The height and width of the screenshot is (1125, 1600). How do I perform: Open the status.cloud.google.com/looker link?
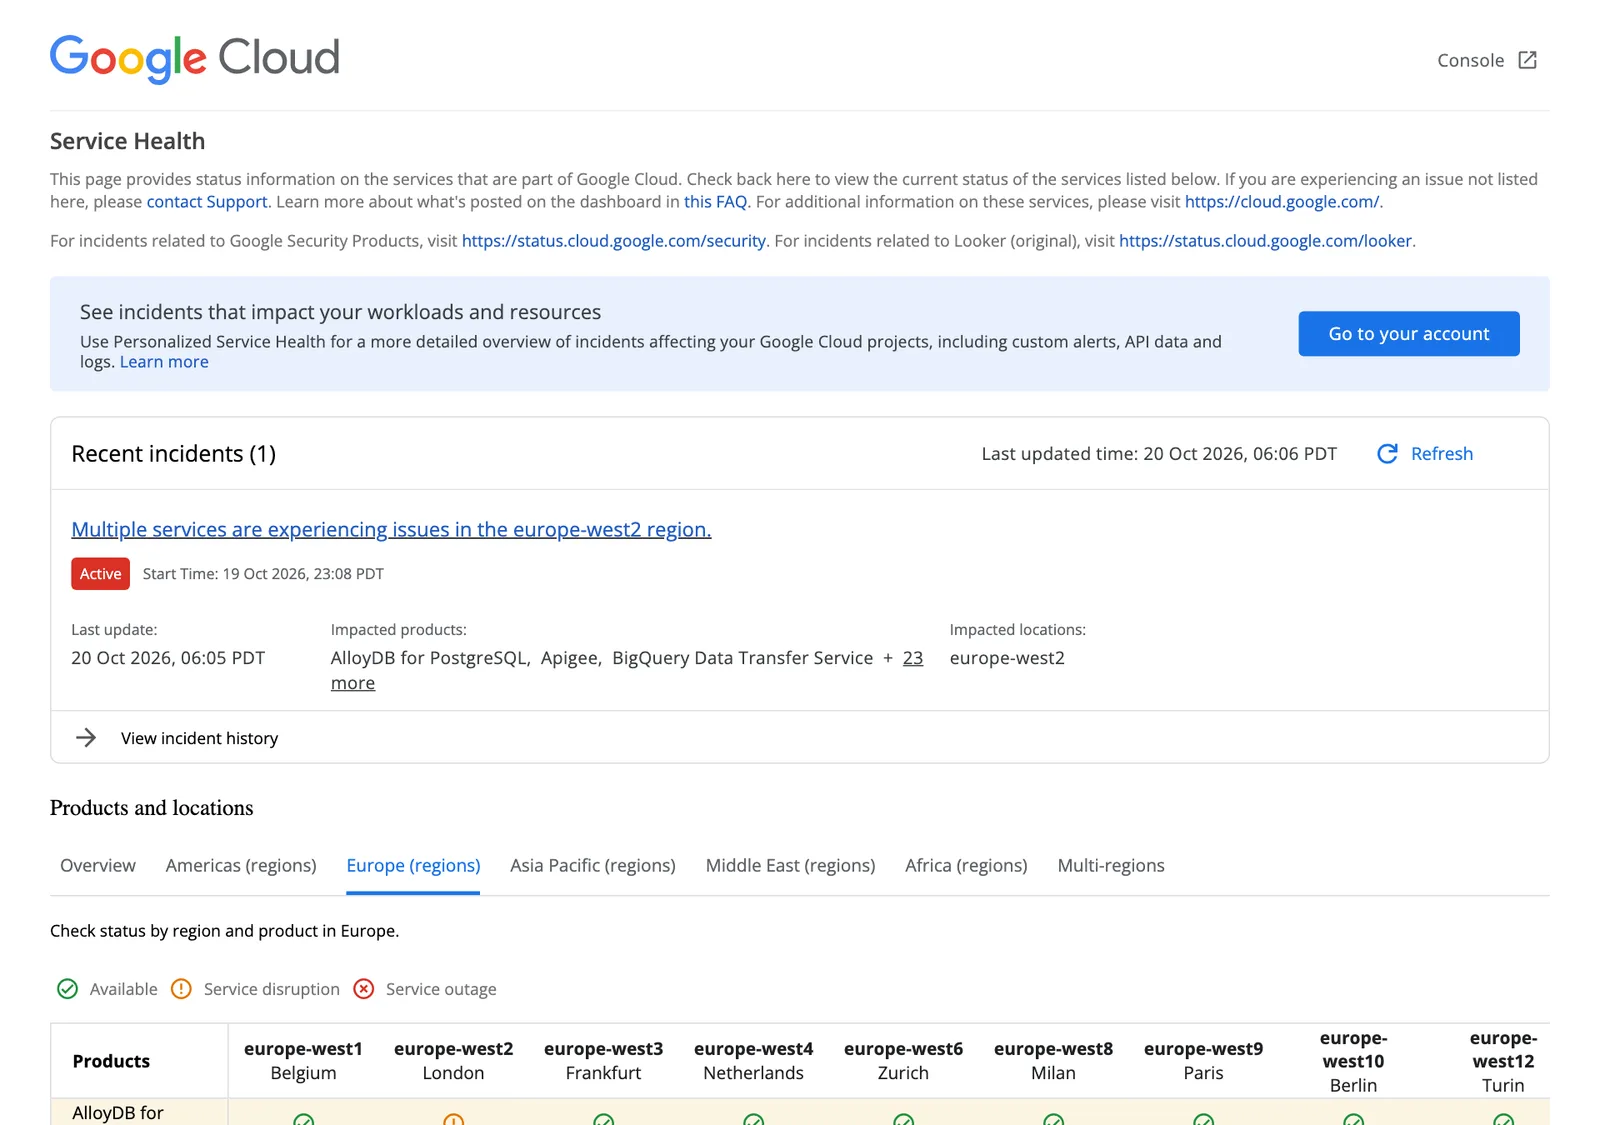1265,241
